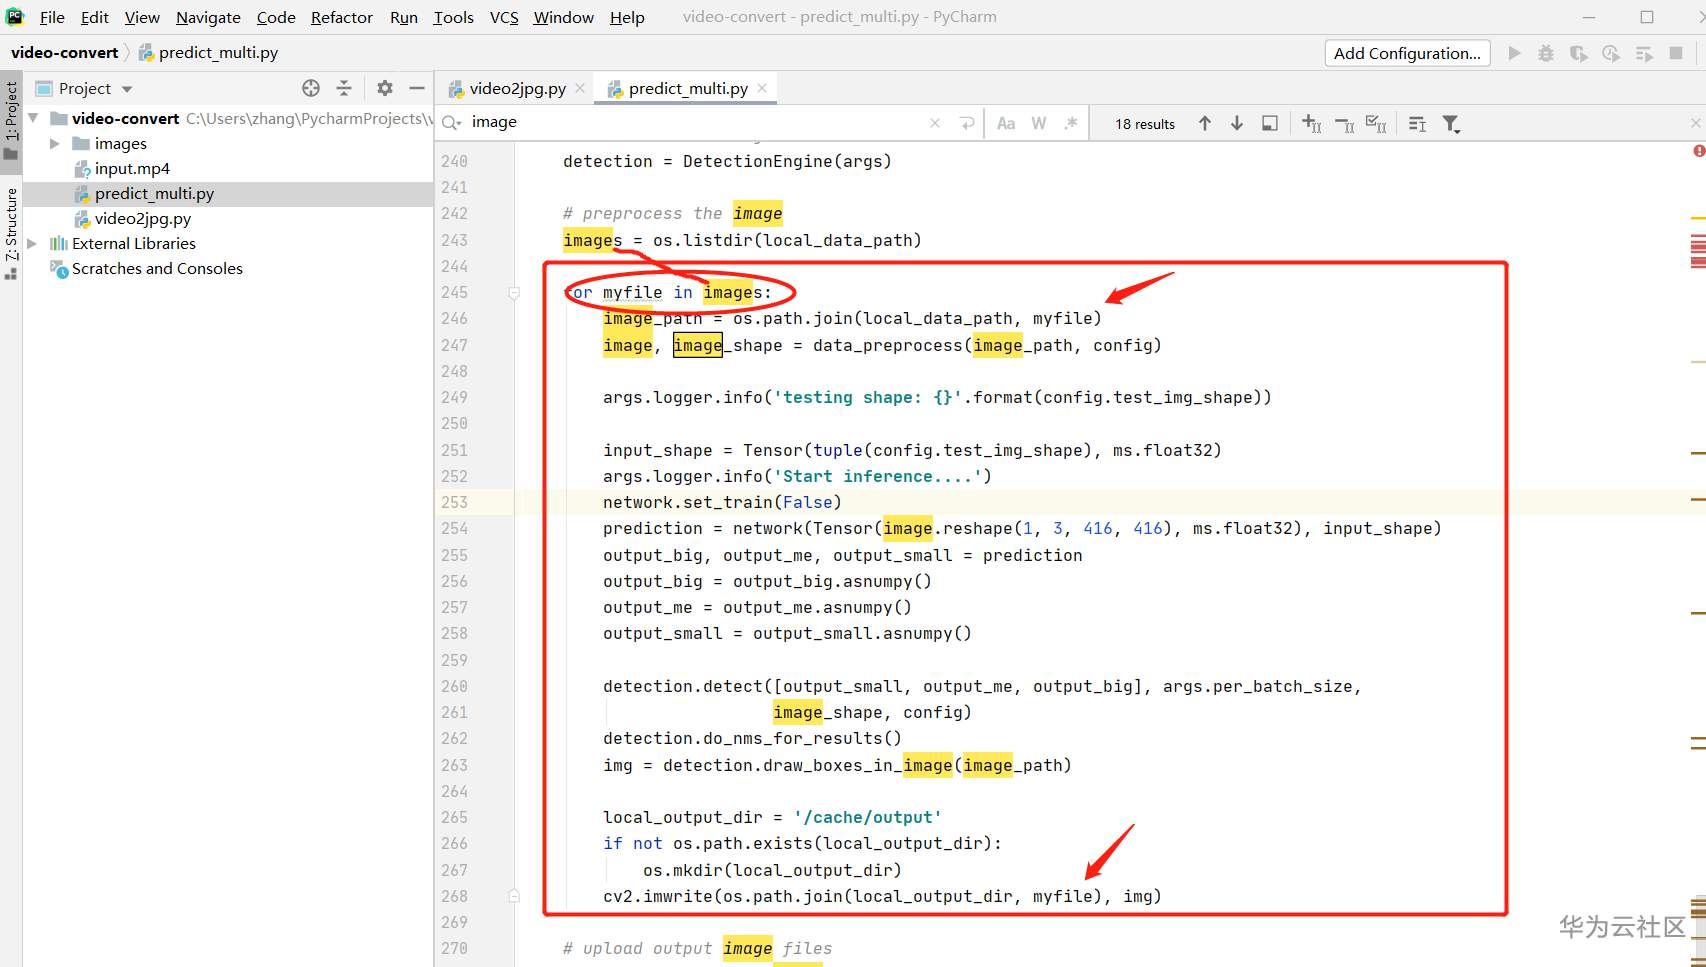Image resolution: width=1706 pixels, height=967 pixels.
Task: Switch to the video2jpg.py editor tab
Action: 517,88
